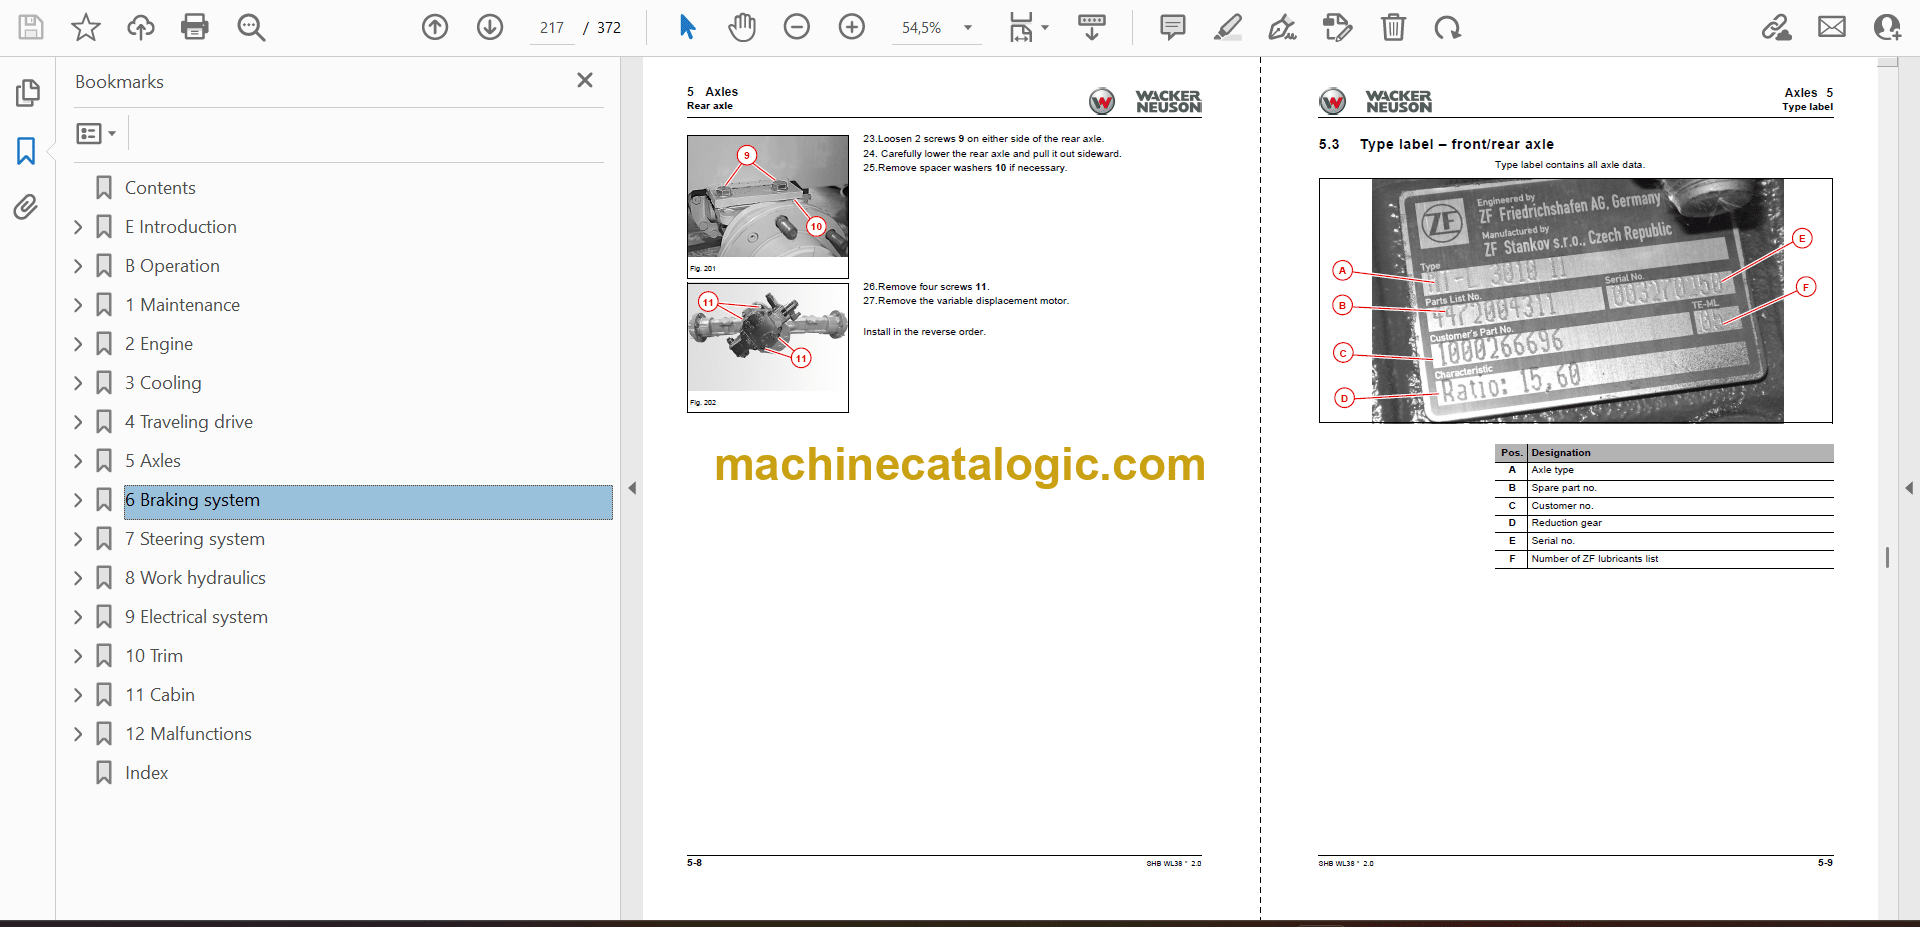The width and height of the screenshot is (1920, 927).
Task: Expand the 9 Electrical system bookmark
Action: (x=78, y=617)
